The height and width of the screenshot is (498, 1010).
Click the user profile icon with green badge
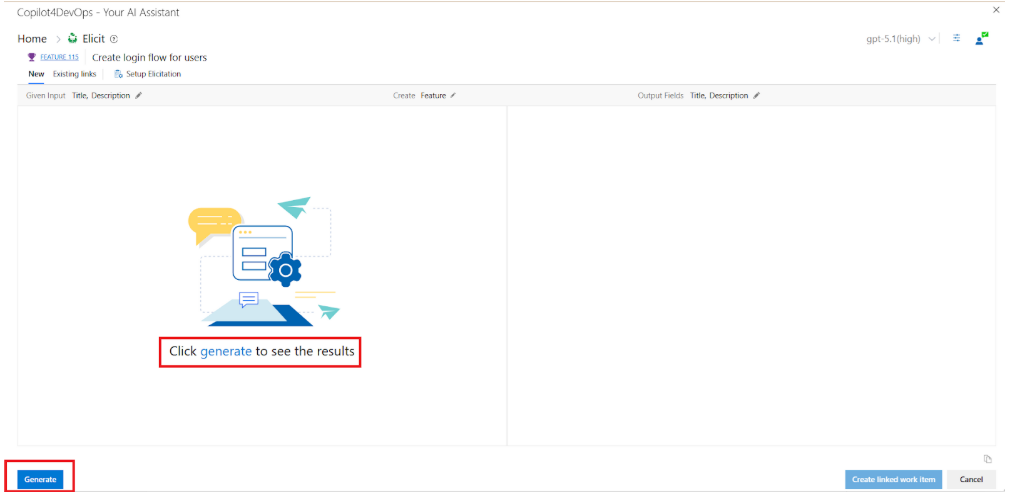(x=982, y=38)
